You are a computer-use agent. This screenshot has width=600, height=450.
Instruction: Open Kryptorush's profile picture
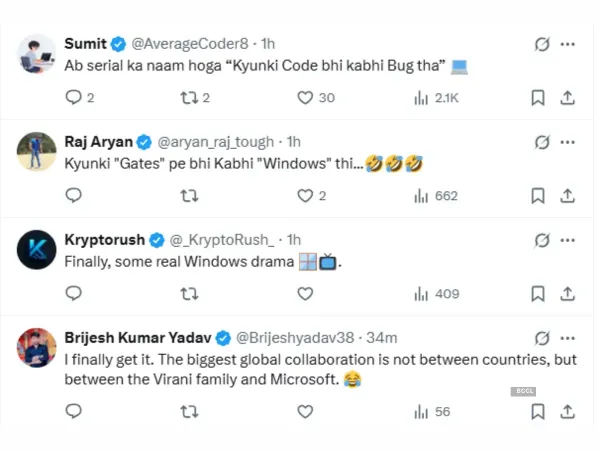(x=37, y=249)
